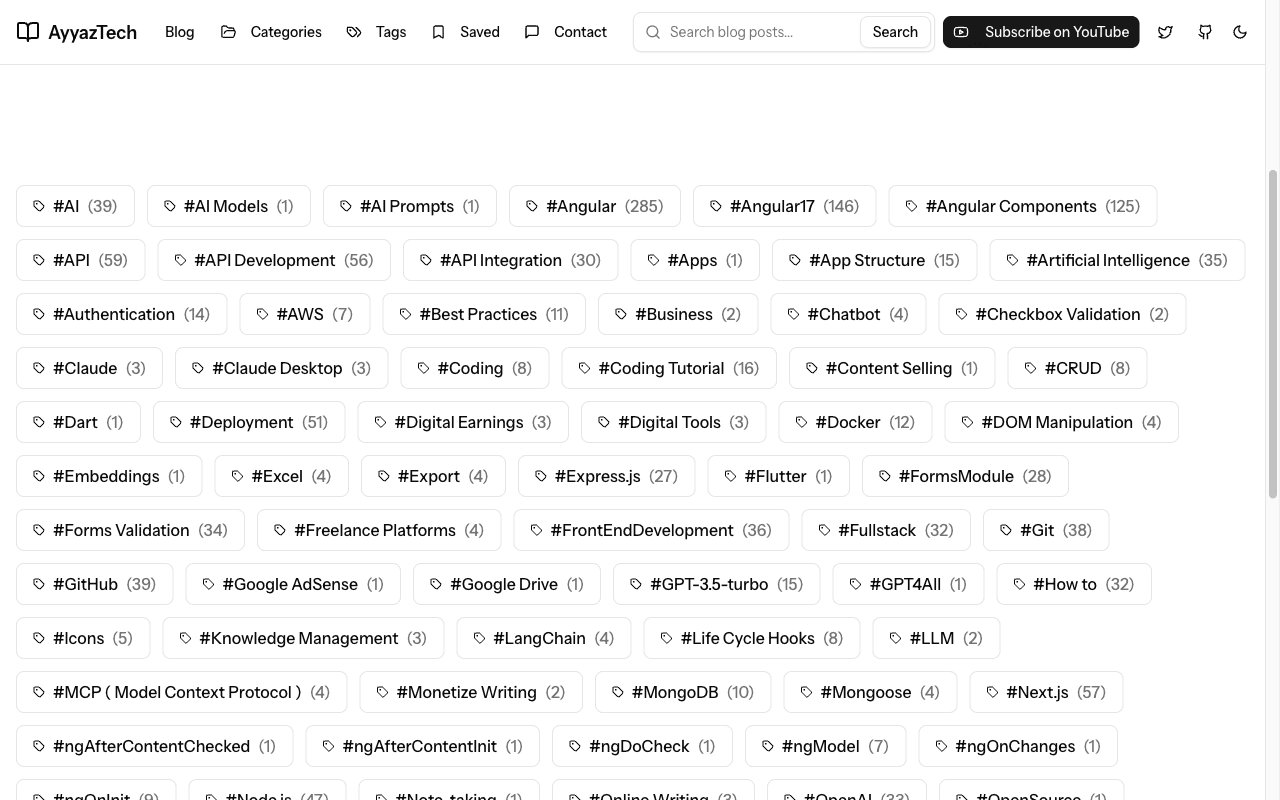The image size is (1280, 800).
Task: Open the #Fullstack tag
Action: pyautogui.click(x=886, y=530)
